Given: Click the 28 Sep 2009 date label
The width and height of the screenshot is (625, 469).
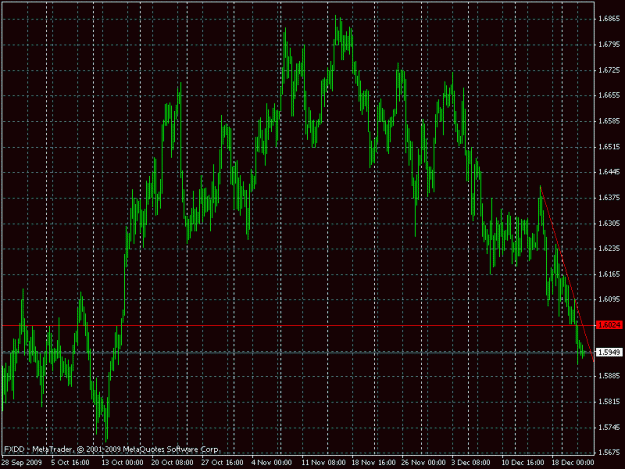Looking at the screenshot, I should point(22,463).
